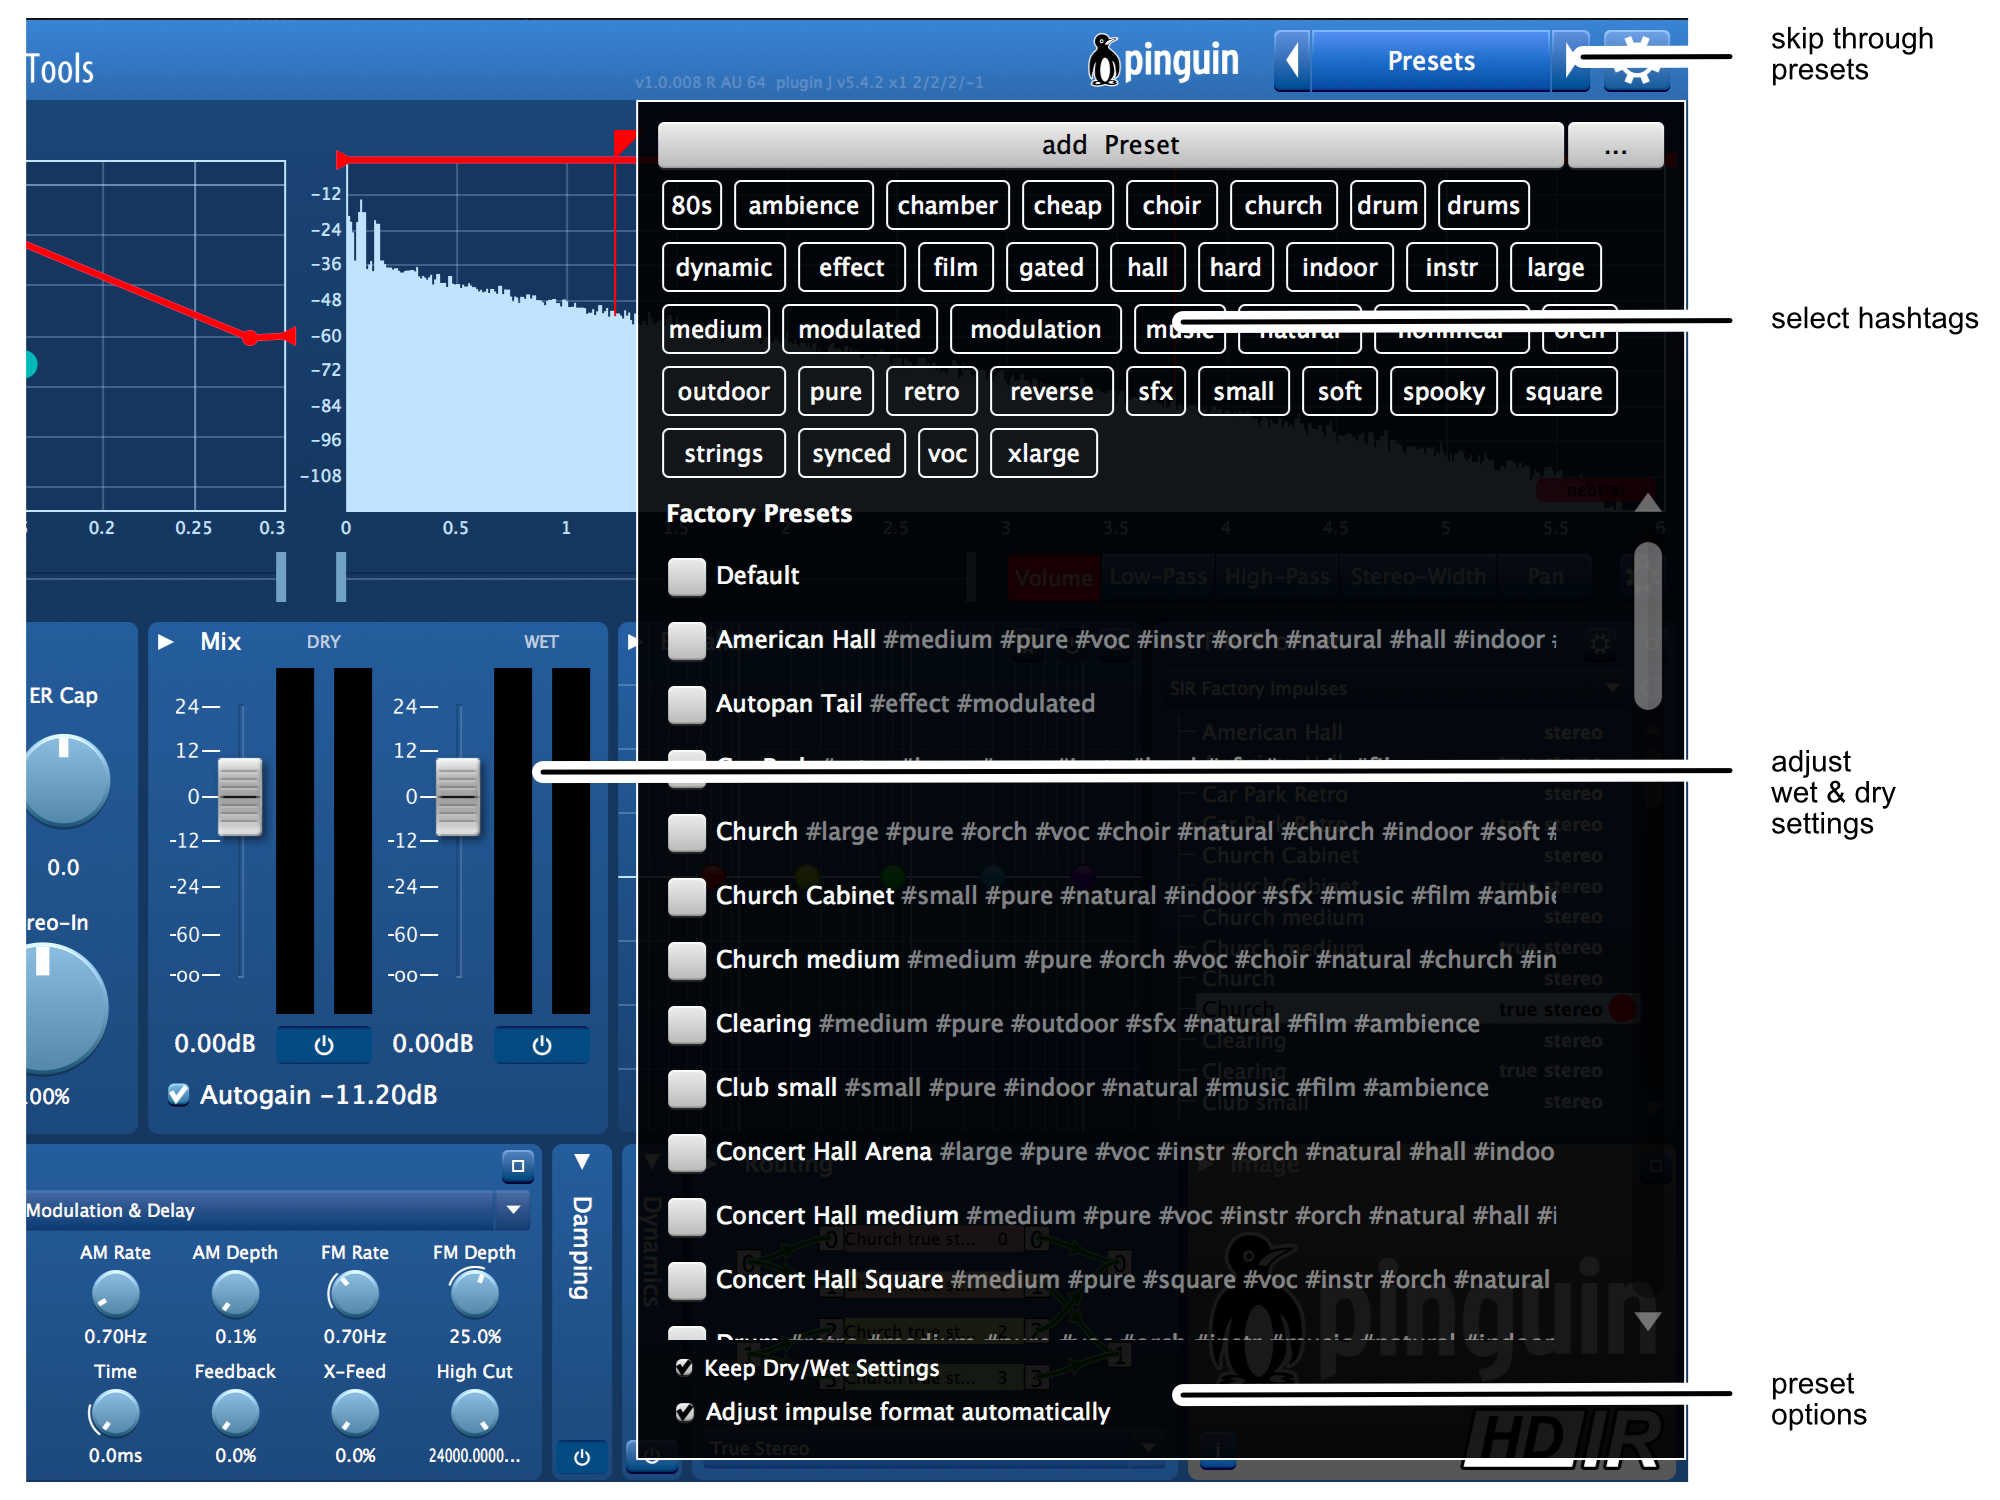
Task: Go to the previous preset using left arrow
Action: (1292, 61)
